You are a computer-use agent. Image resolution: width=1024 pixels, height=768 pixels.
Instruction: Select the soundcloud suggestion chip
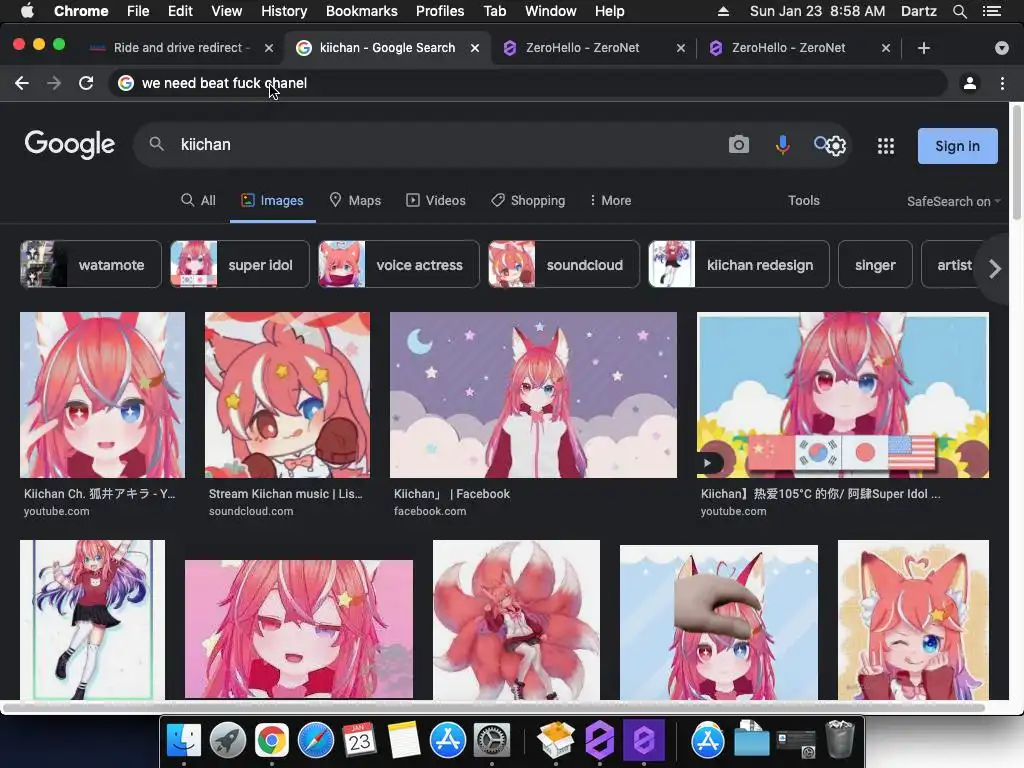pos(564,264)
